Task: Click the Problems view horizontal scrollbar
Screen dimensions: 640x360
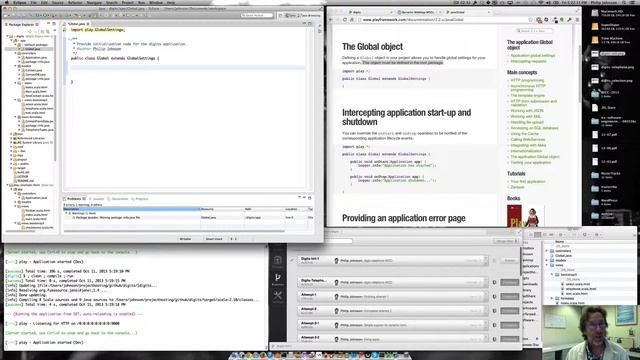Action: pyautogui.click(x=174, y=231)
